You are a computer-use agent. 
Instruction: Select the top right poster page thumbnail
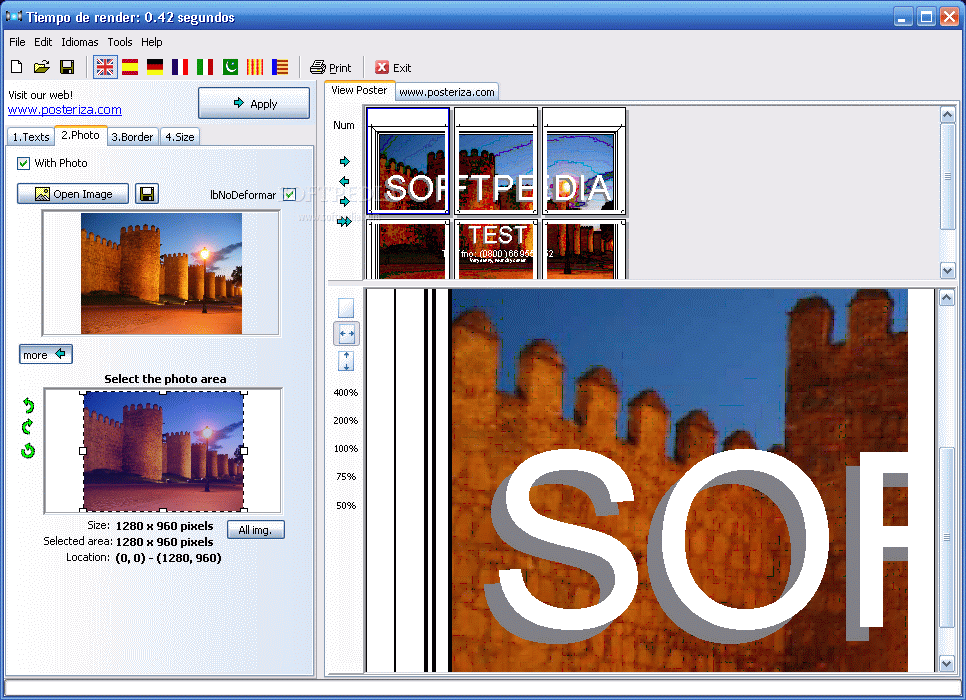click(584, 161)
